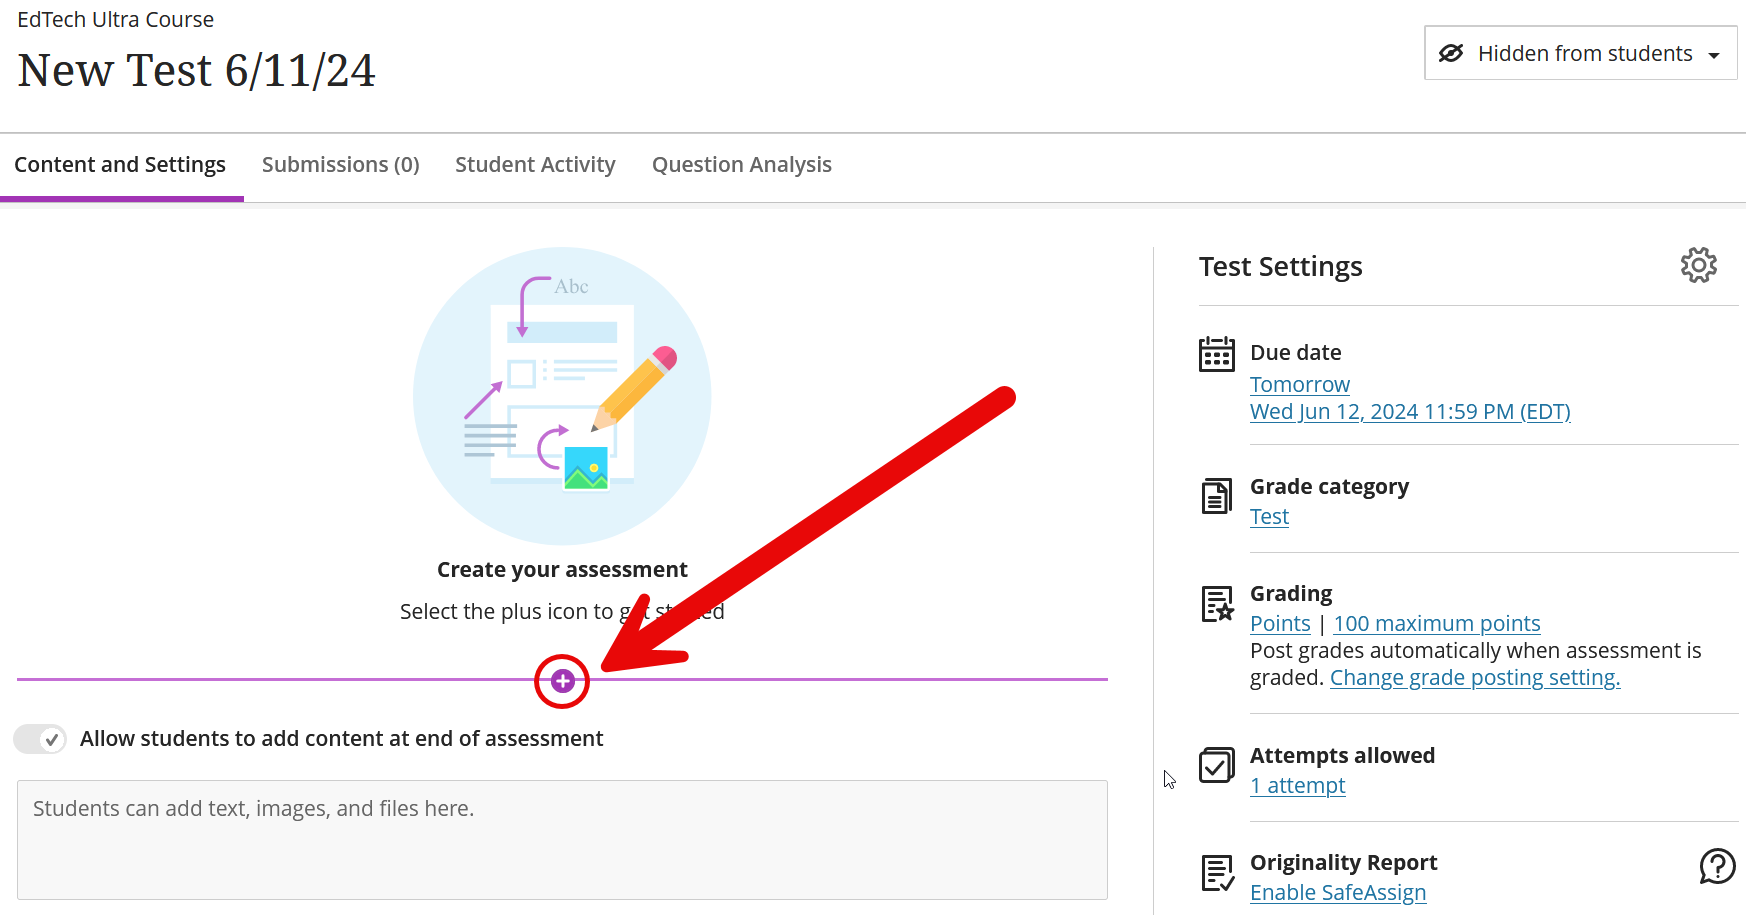Click the 100 maximum points link
Viewport: 1746px width, 915px height.
[x=1436, y=624]
